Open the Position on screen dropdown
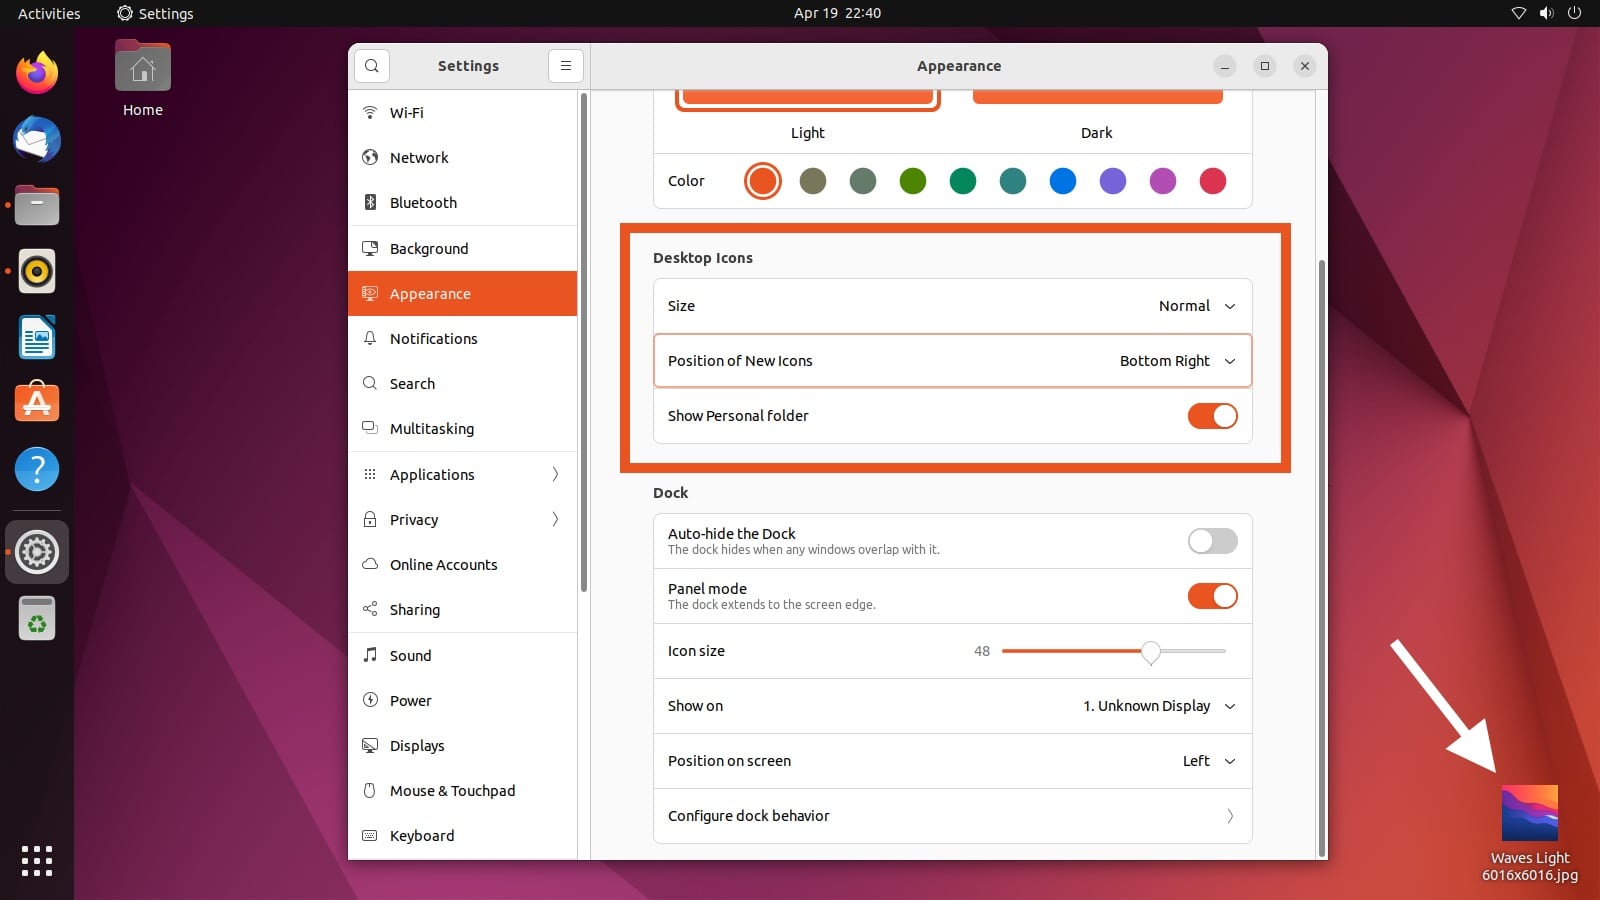This screenshot has height=900, width=1600. click(x=1208, y=761)
